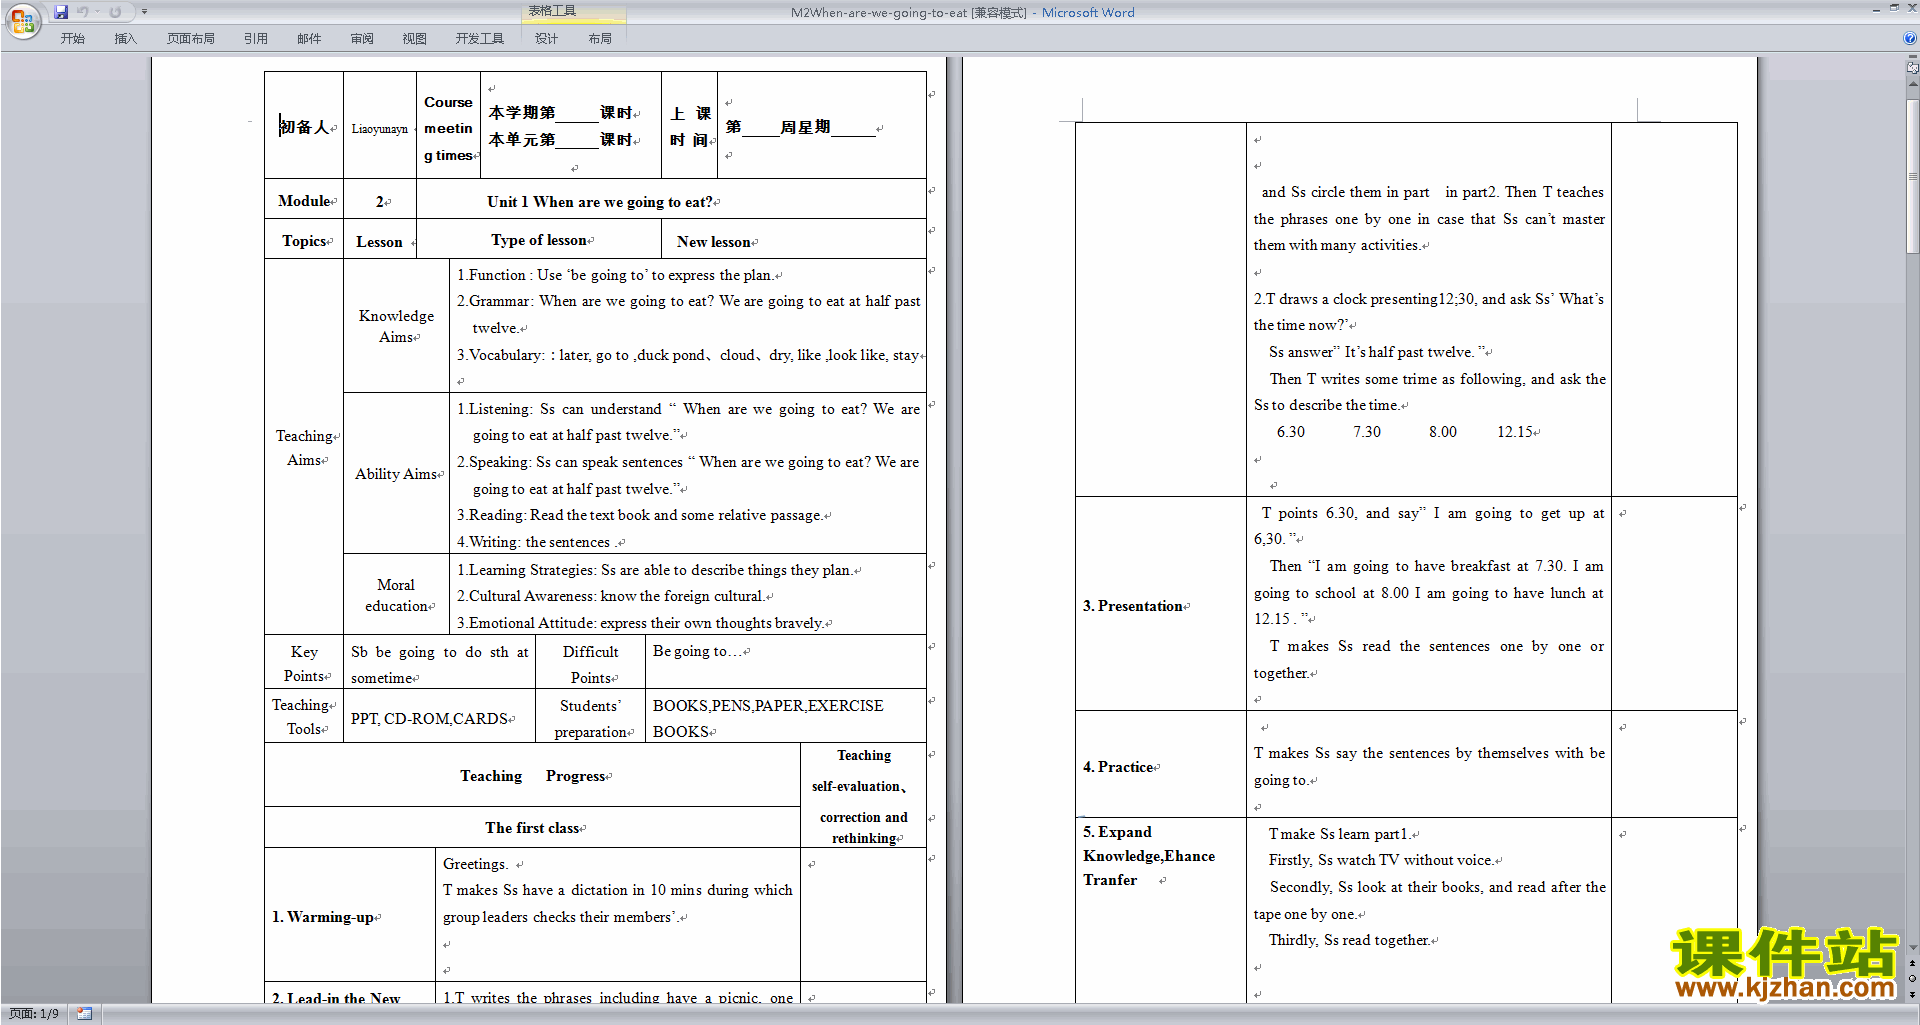The image size is (1920, 1025).
Task: Click the Save icon in quick access toolbar
Action: [x=61, y=12]
